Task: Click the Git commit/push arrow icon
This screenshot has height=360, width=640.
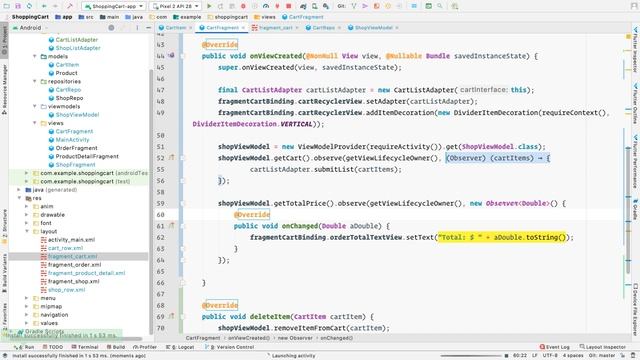Action: click(x=365, y=6)
